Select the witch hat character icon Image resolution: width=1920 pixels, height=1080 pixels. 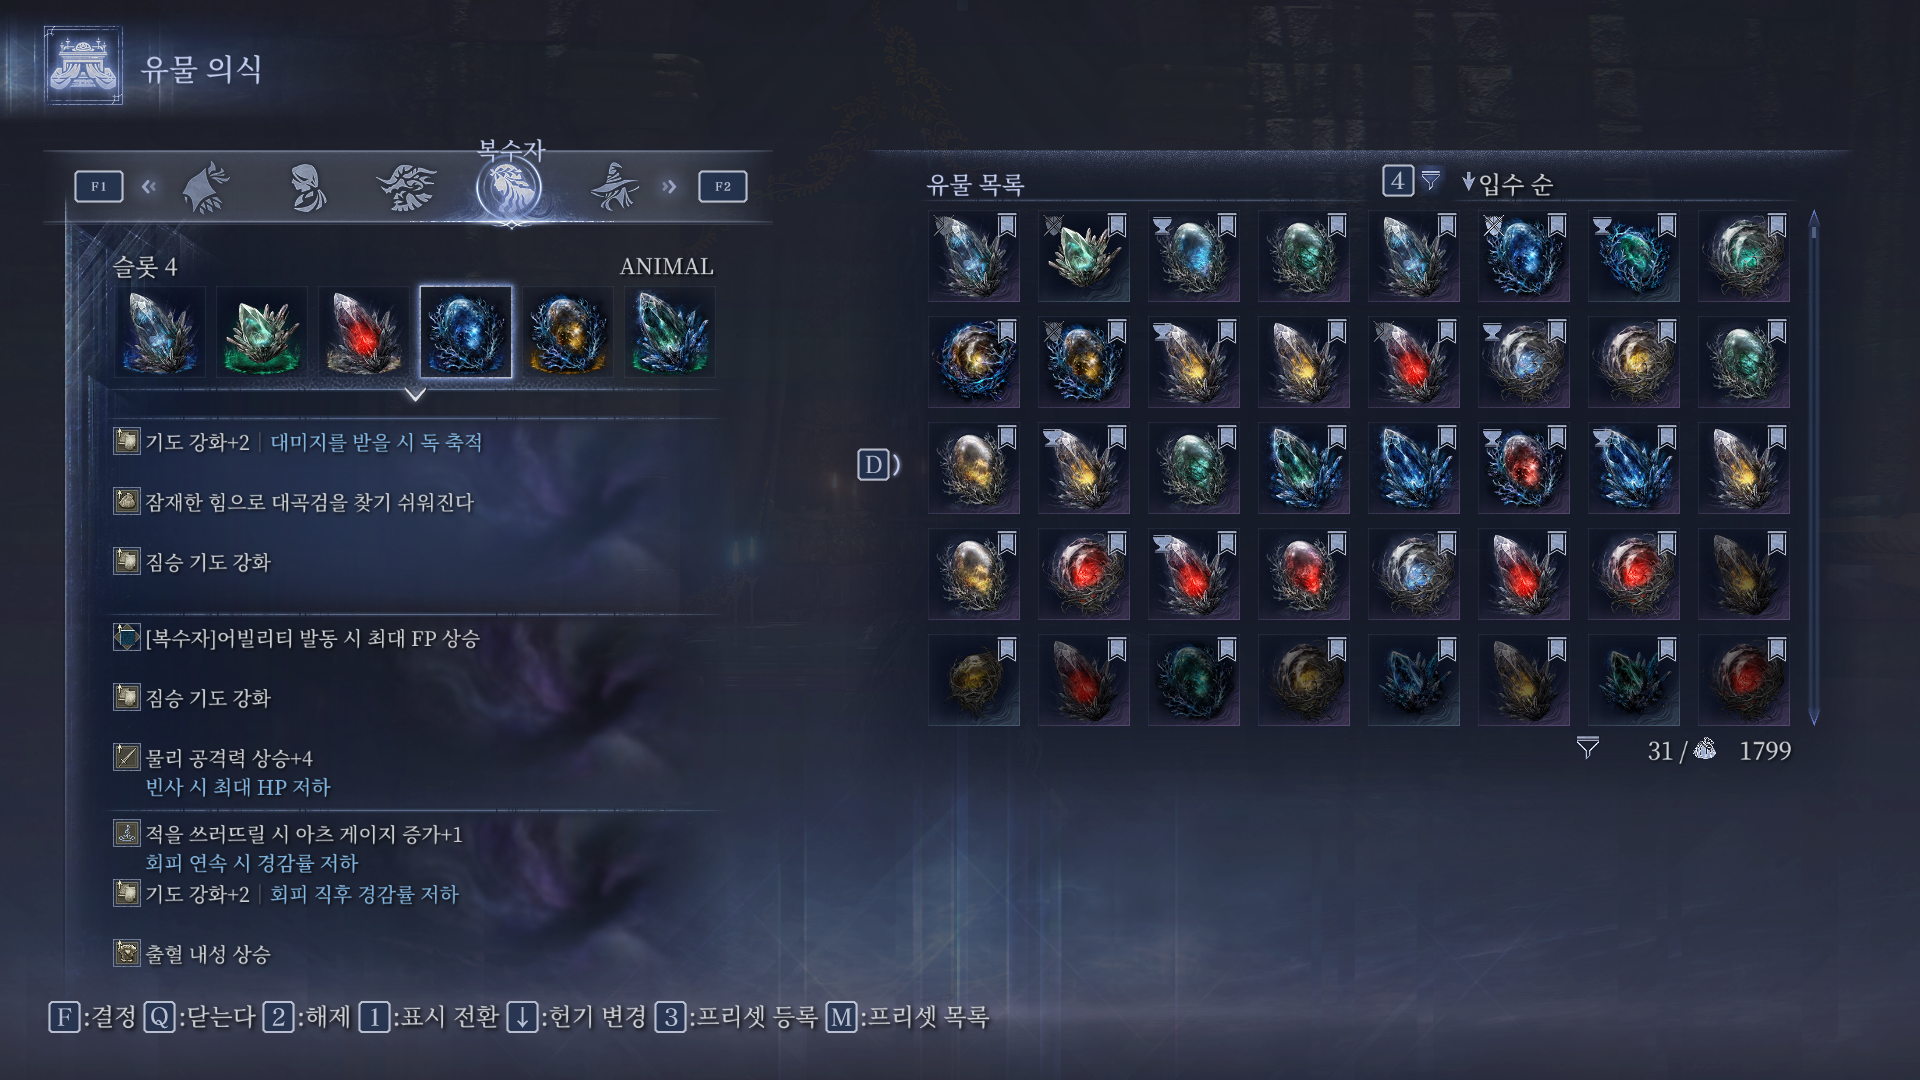(x=614, y=186)
